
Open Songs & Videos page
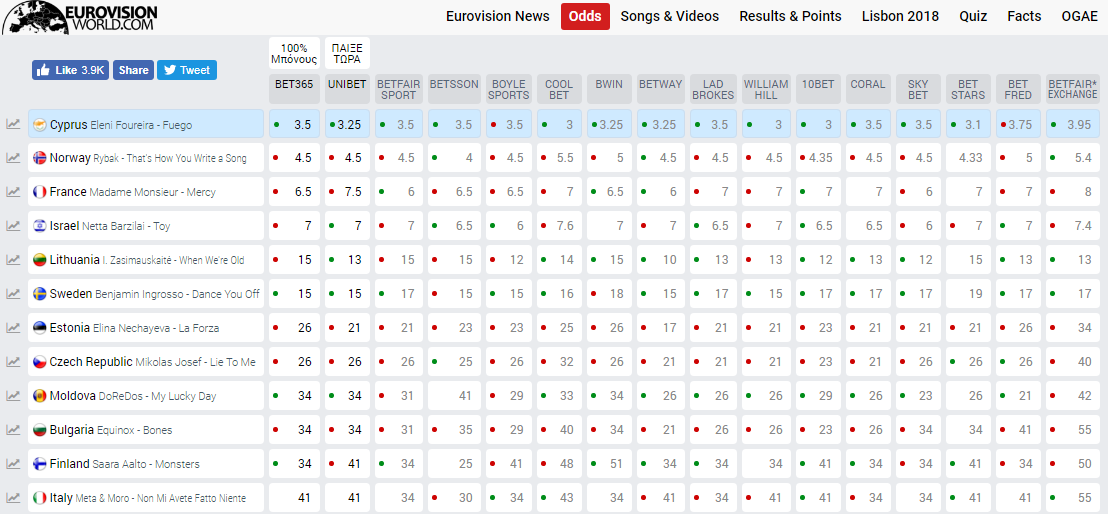(x=669, y=16)
